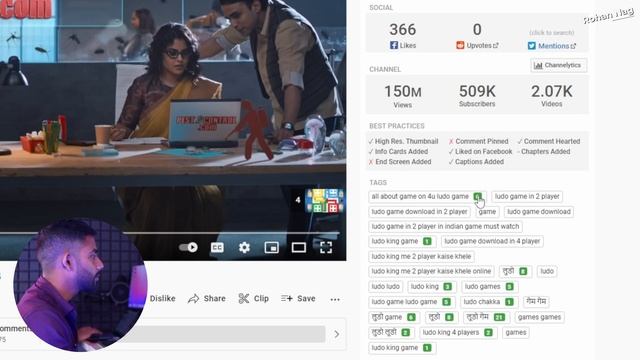Click 'Captions Added' best practice item
Screen dimensions: 640x360
[476, 162]
